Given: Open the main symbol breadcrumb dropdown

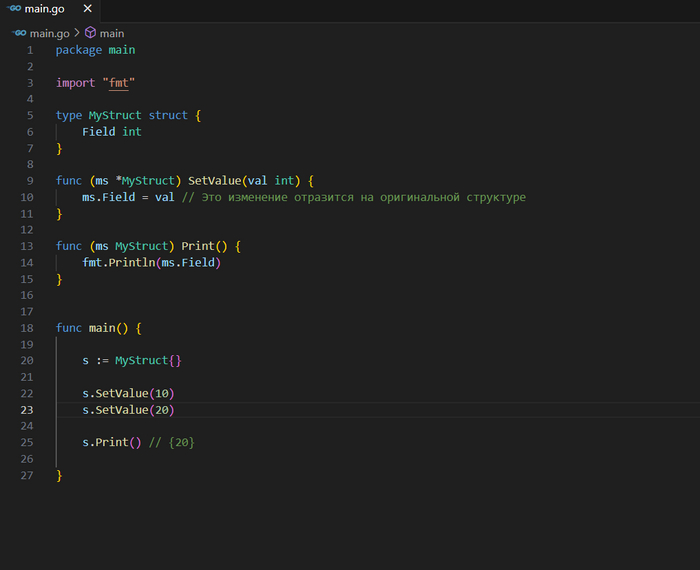Looking at the screenshot, I should [x=111, y=33].
